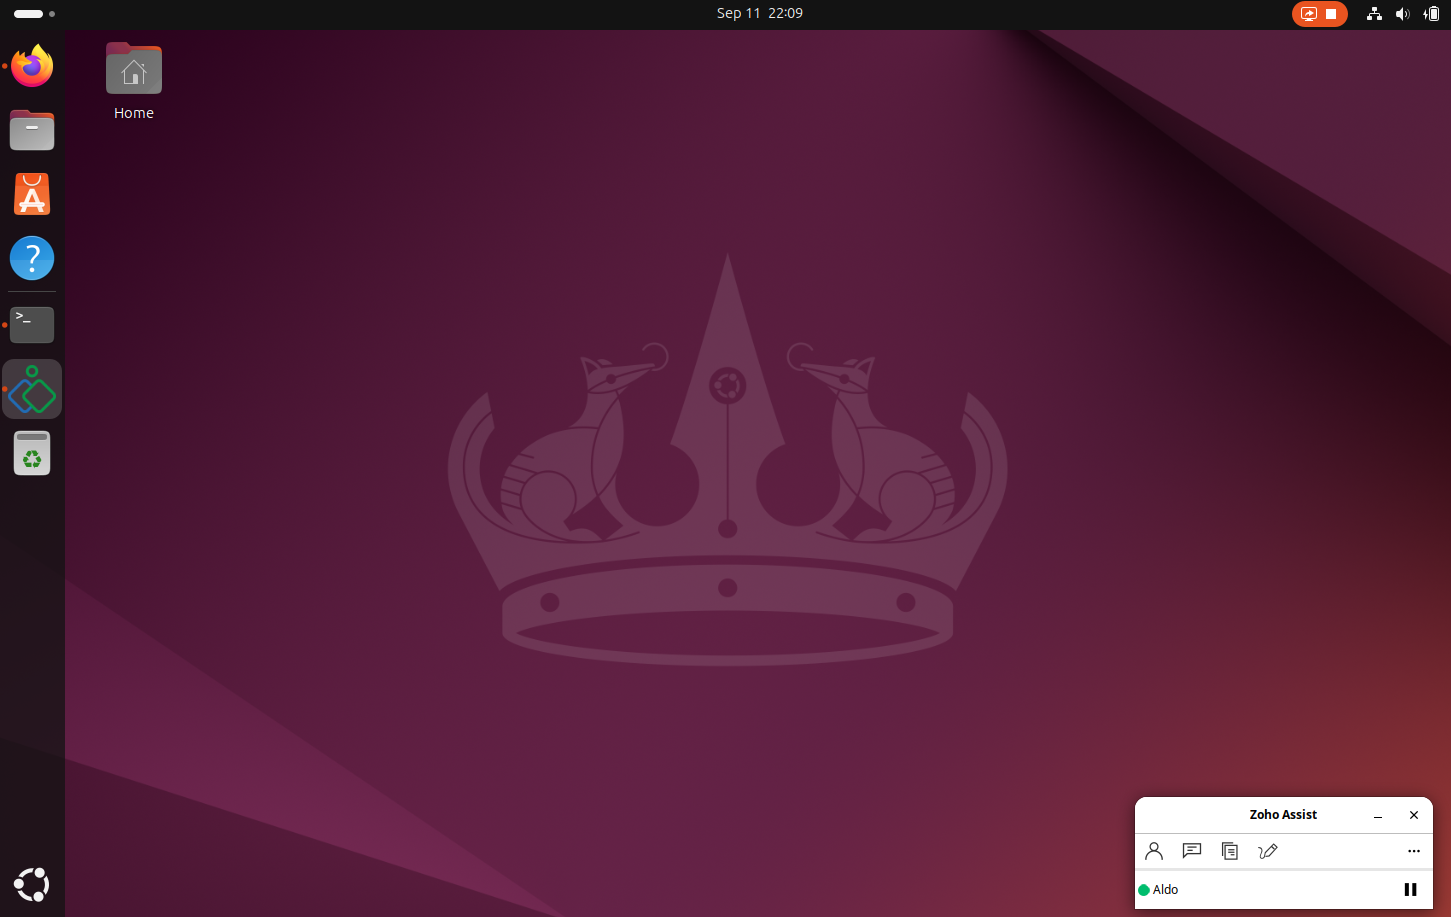This screenshot has width=1451, height=917.
Task: Click the Zoho Assist icon in the dock
Action: pyautogui.click(x=32, y=389)
